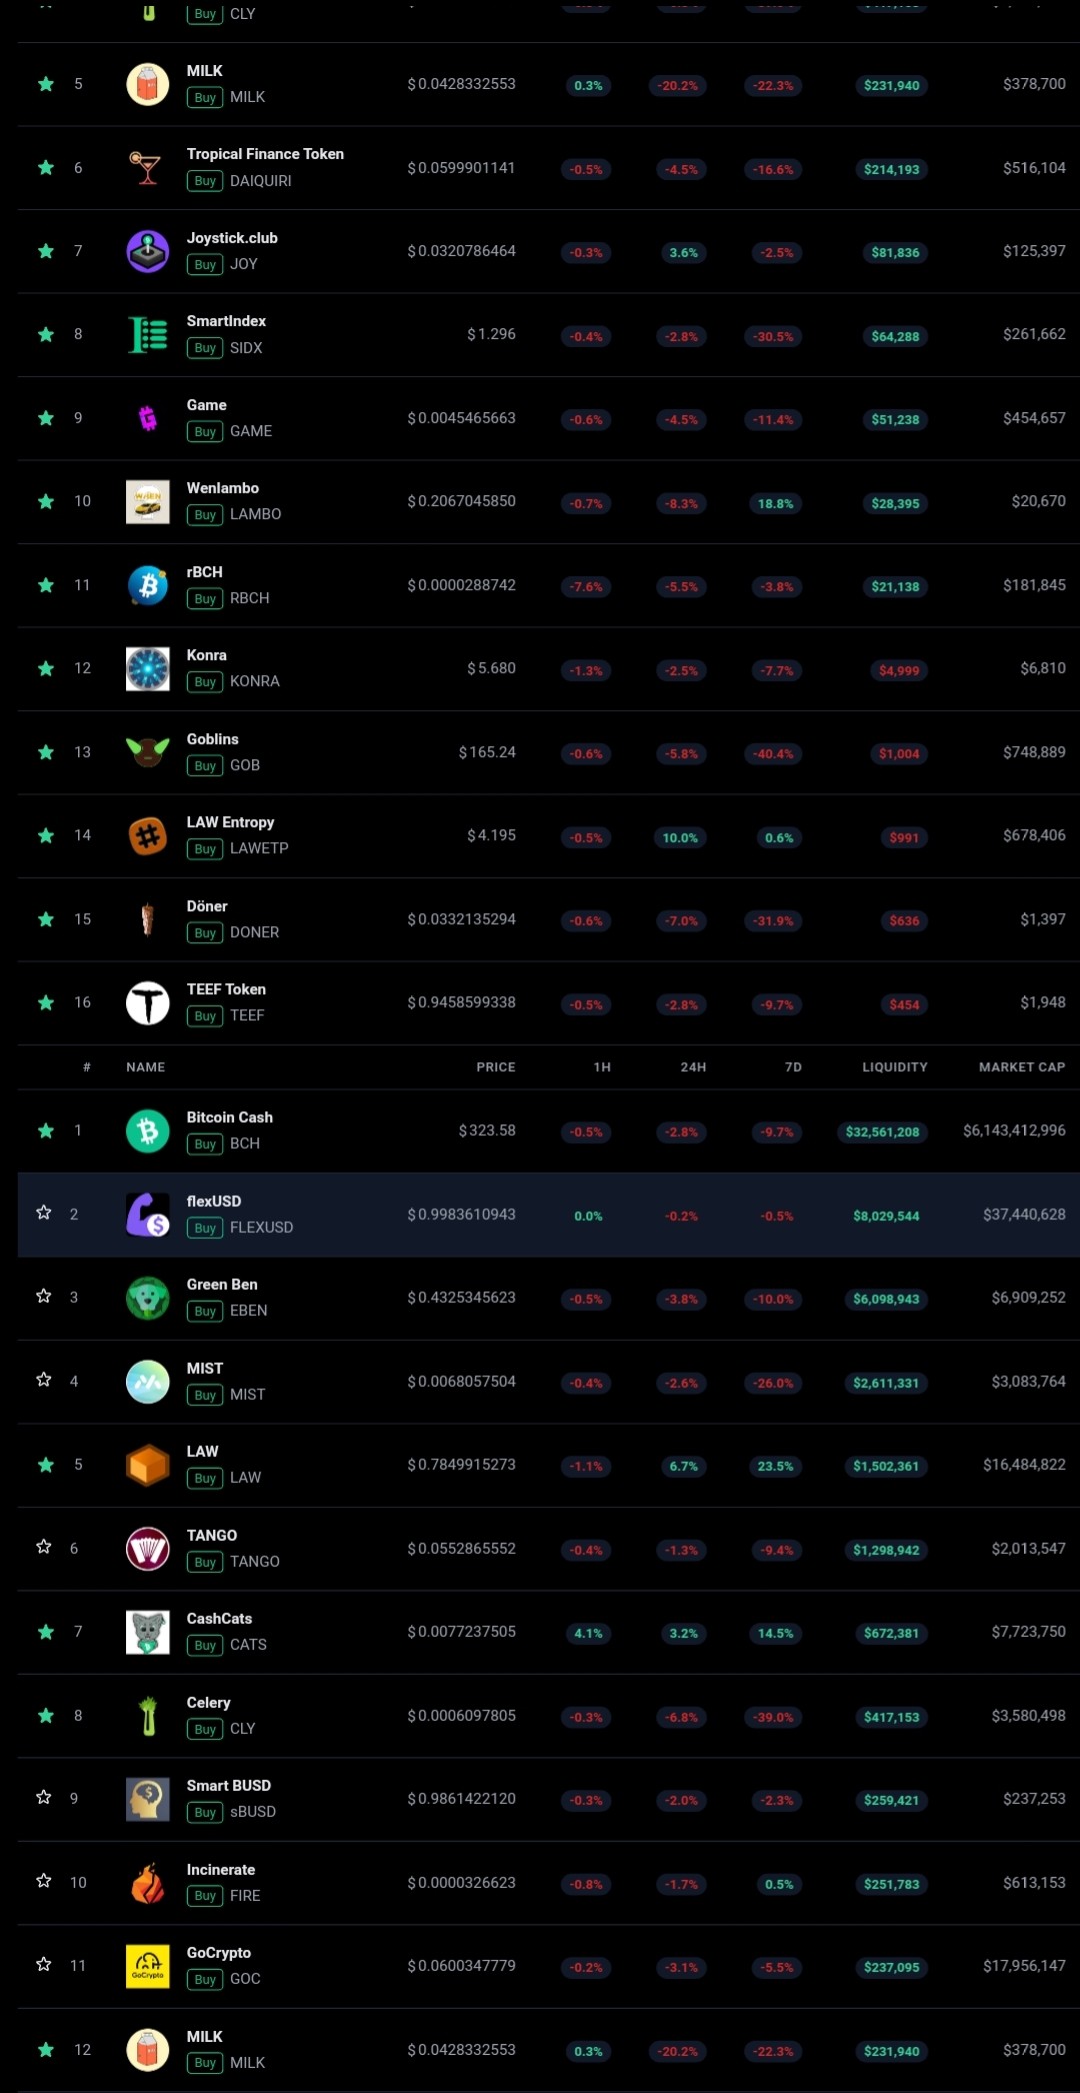The width and height of the screenshot is (1080, 2093).
Task: Sort by 24H change header
Action: (693, 1067)
